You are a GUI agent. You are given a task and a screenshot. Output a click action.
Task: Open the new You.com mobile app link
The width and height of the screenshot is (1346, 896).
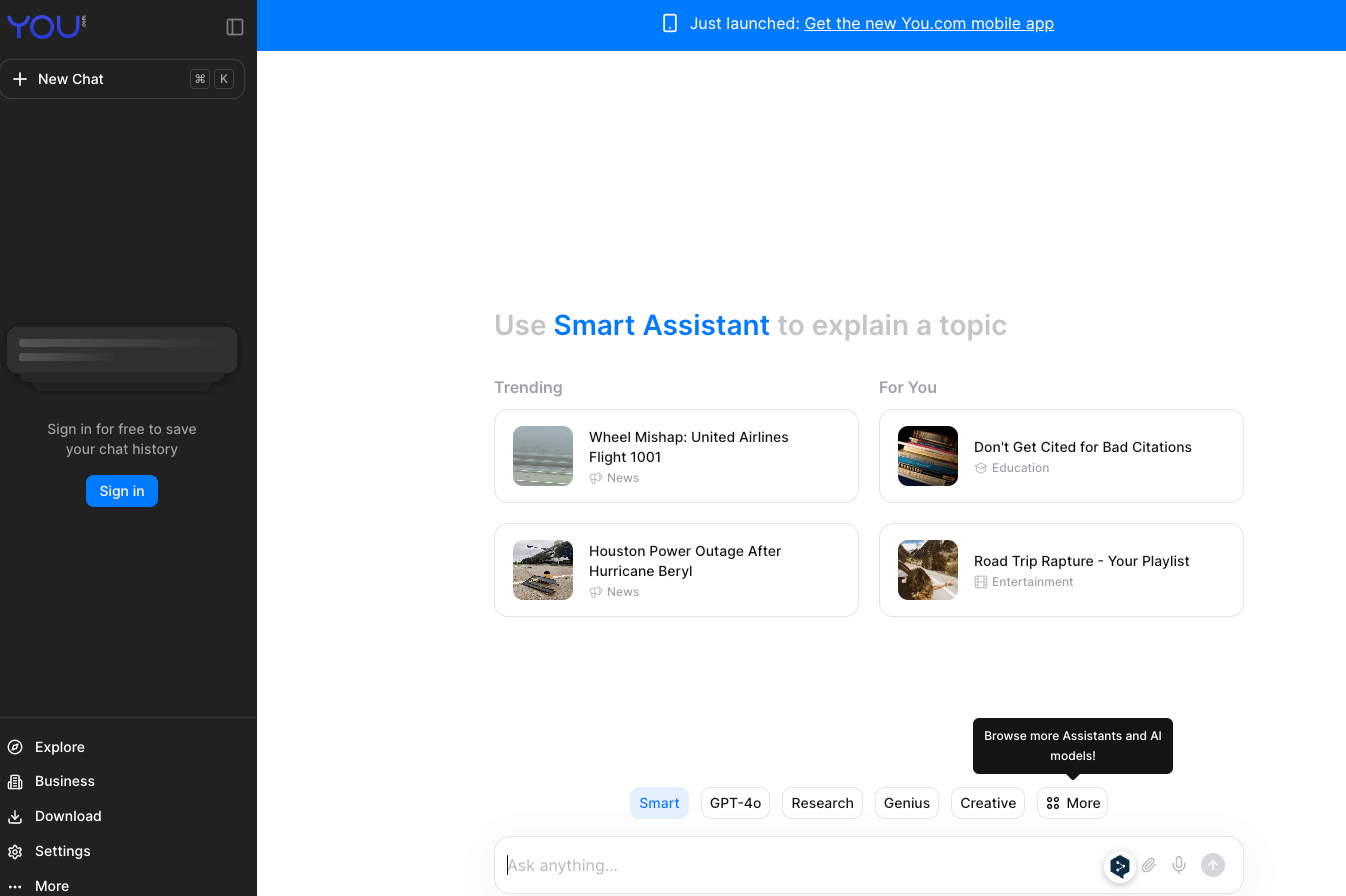(x=929, y=23)
